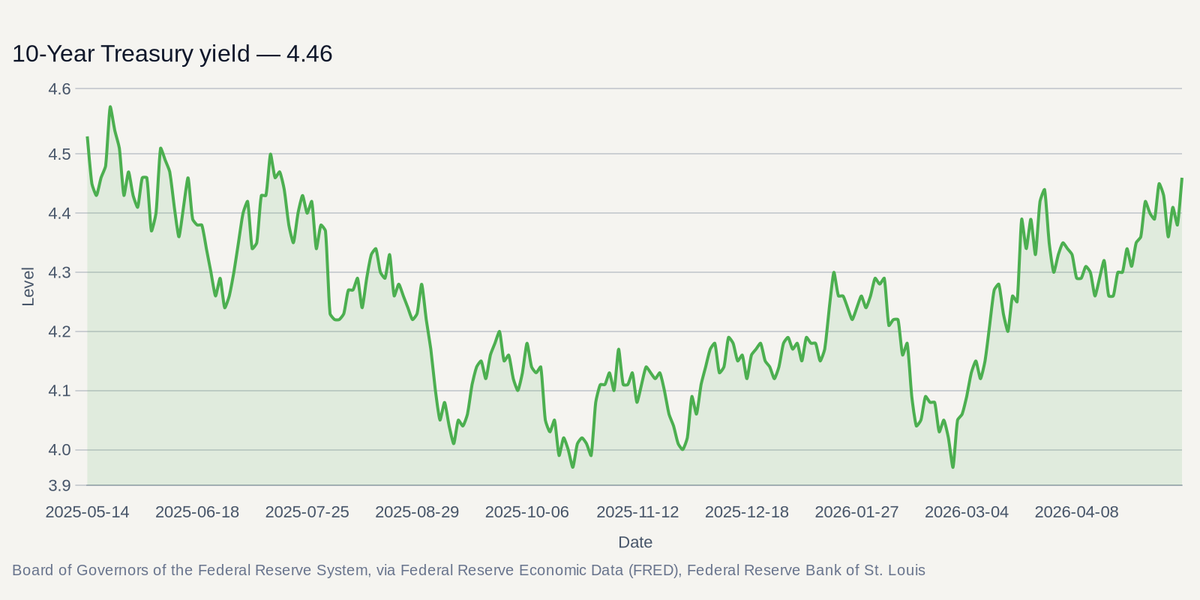Click the y-axis value 4.5

[60, 154]
